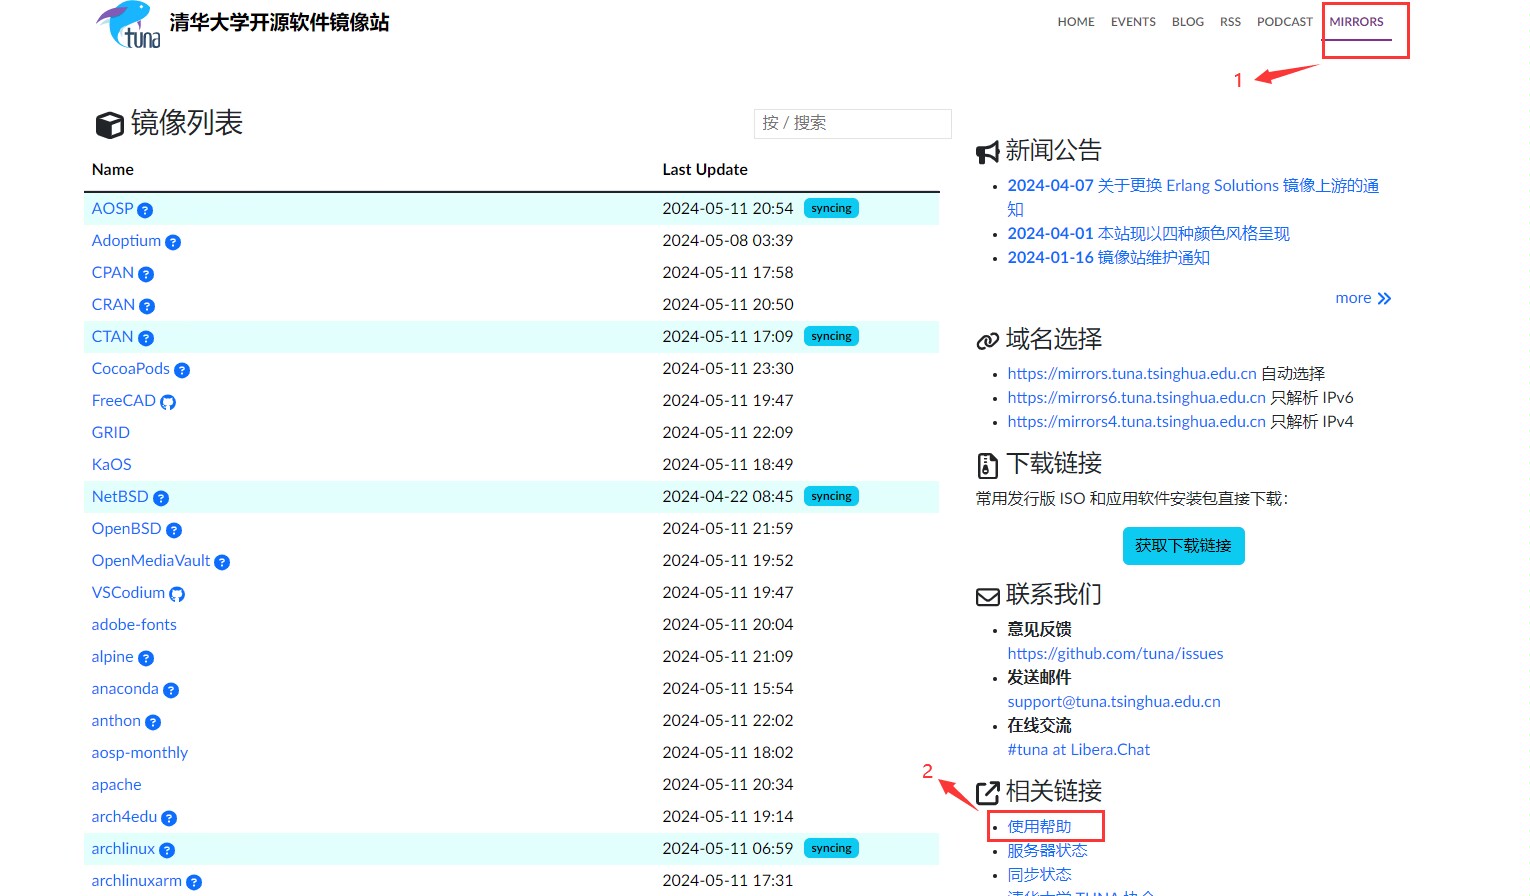Click the GitHub icon beside VSCodium

(x=177, y=594)
